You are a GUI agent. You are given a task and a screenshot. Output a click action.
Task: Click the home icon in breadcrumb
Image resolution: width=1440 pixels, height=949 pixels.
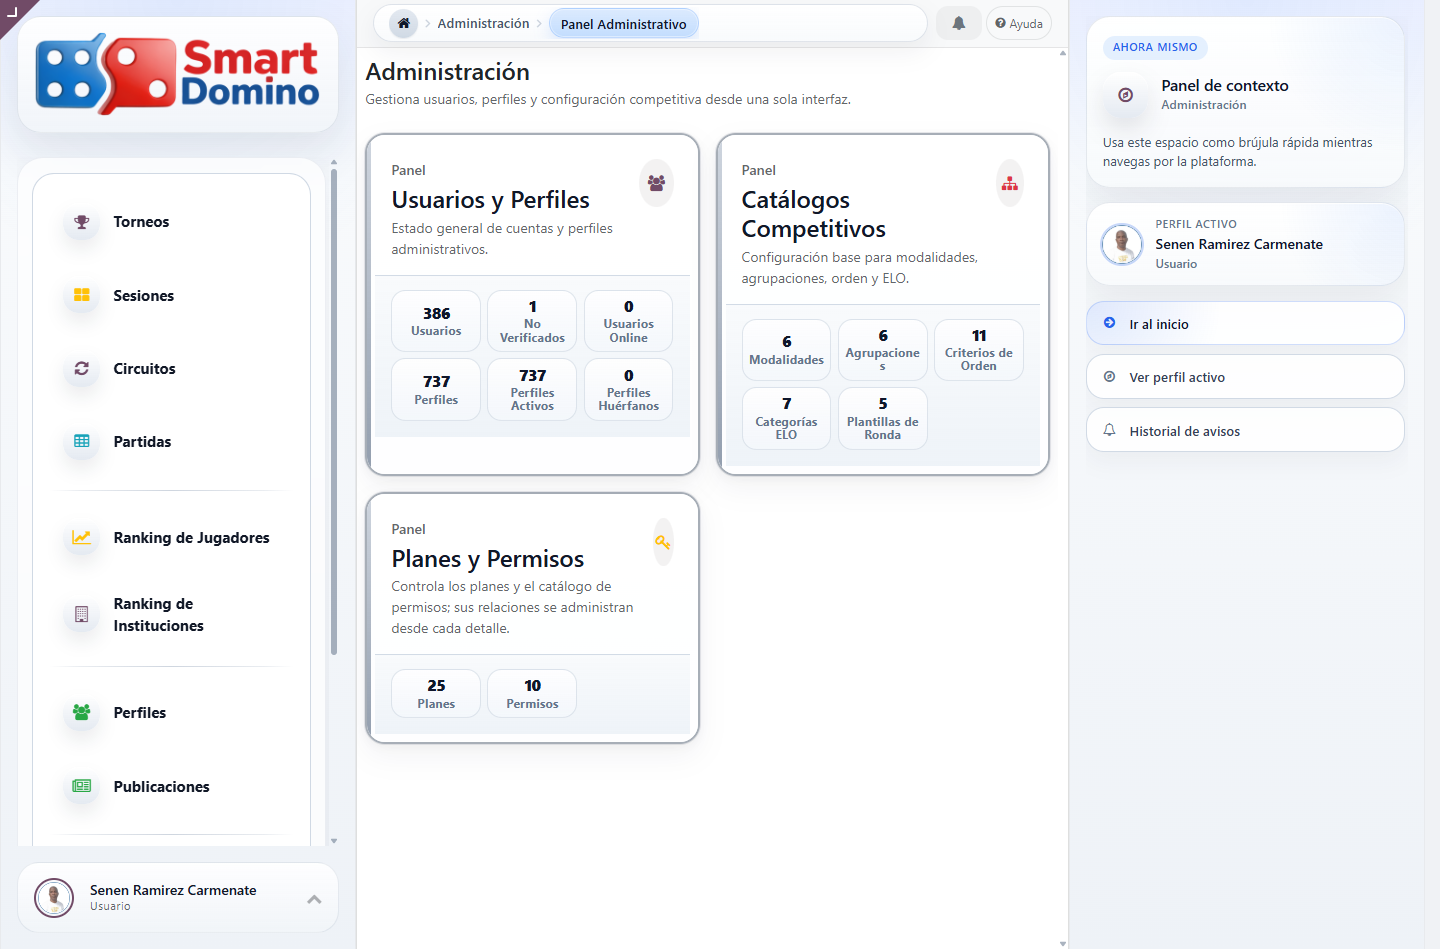[x=404, y=23]
